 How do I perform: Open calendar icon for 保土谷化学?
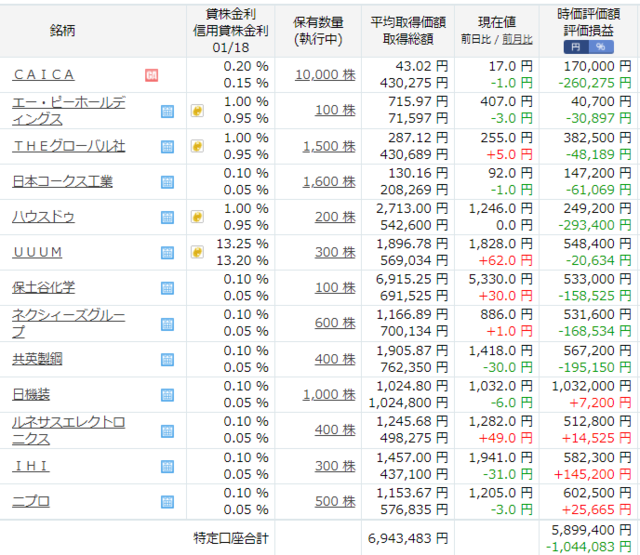pyautogui.click(x=167, y=288)
